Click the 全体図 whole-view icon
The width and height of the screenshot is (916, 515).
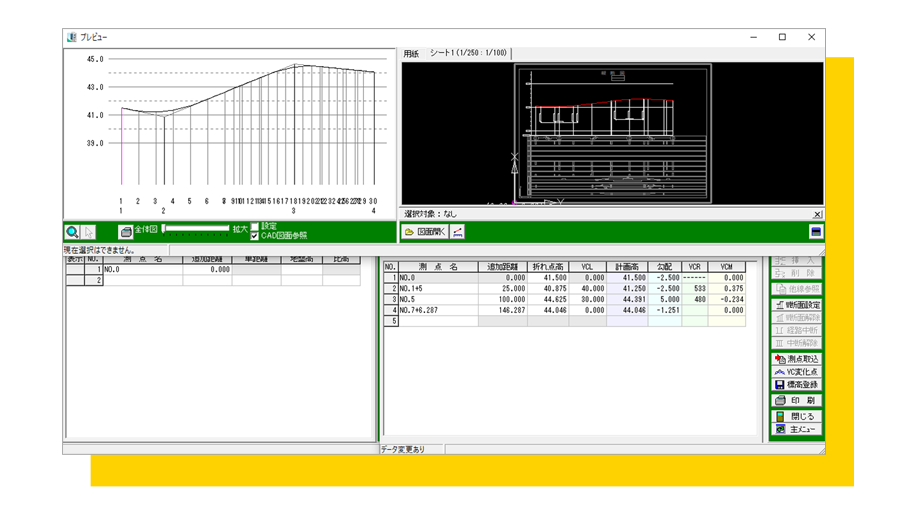pos(126,232)
